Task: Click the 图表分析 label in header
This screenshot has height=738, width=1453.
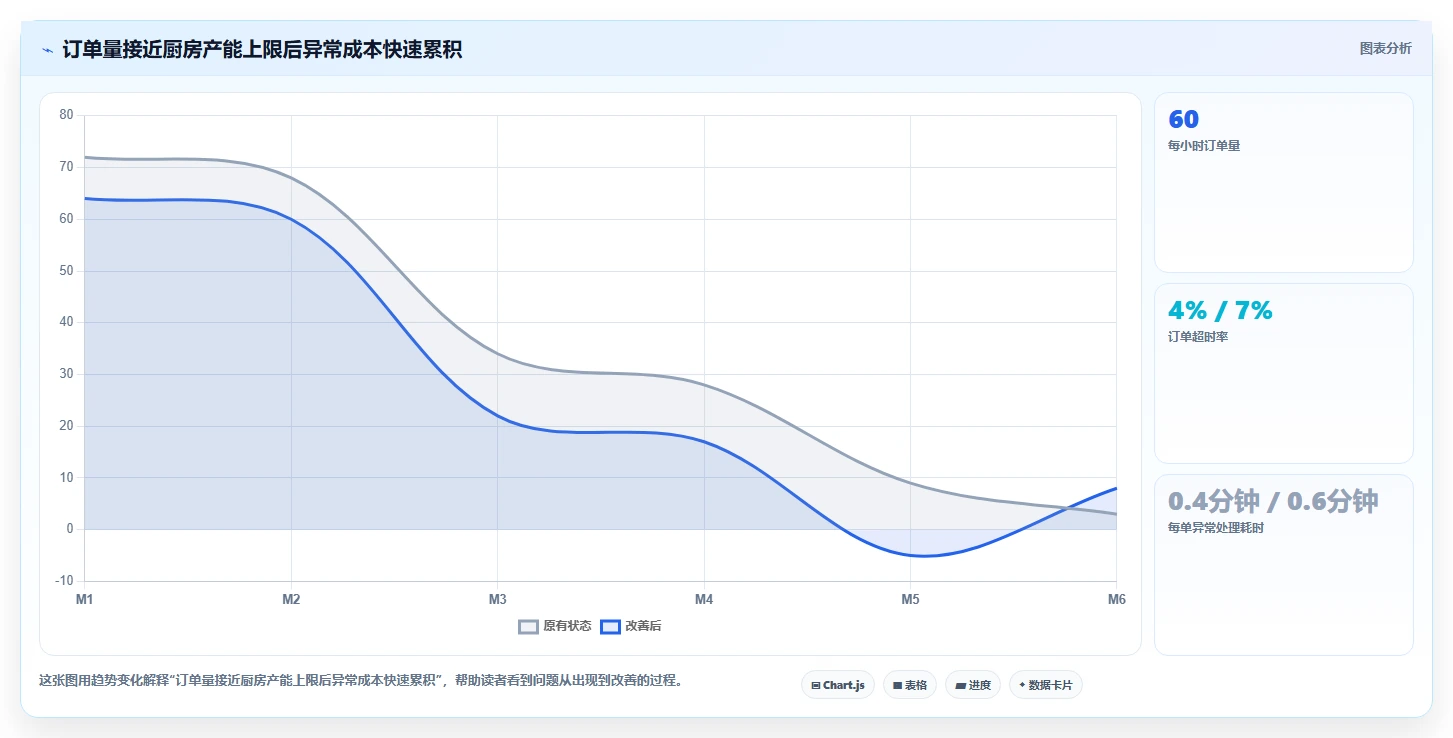Action: coord(1385,48)
